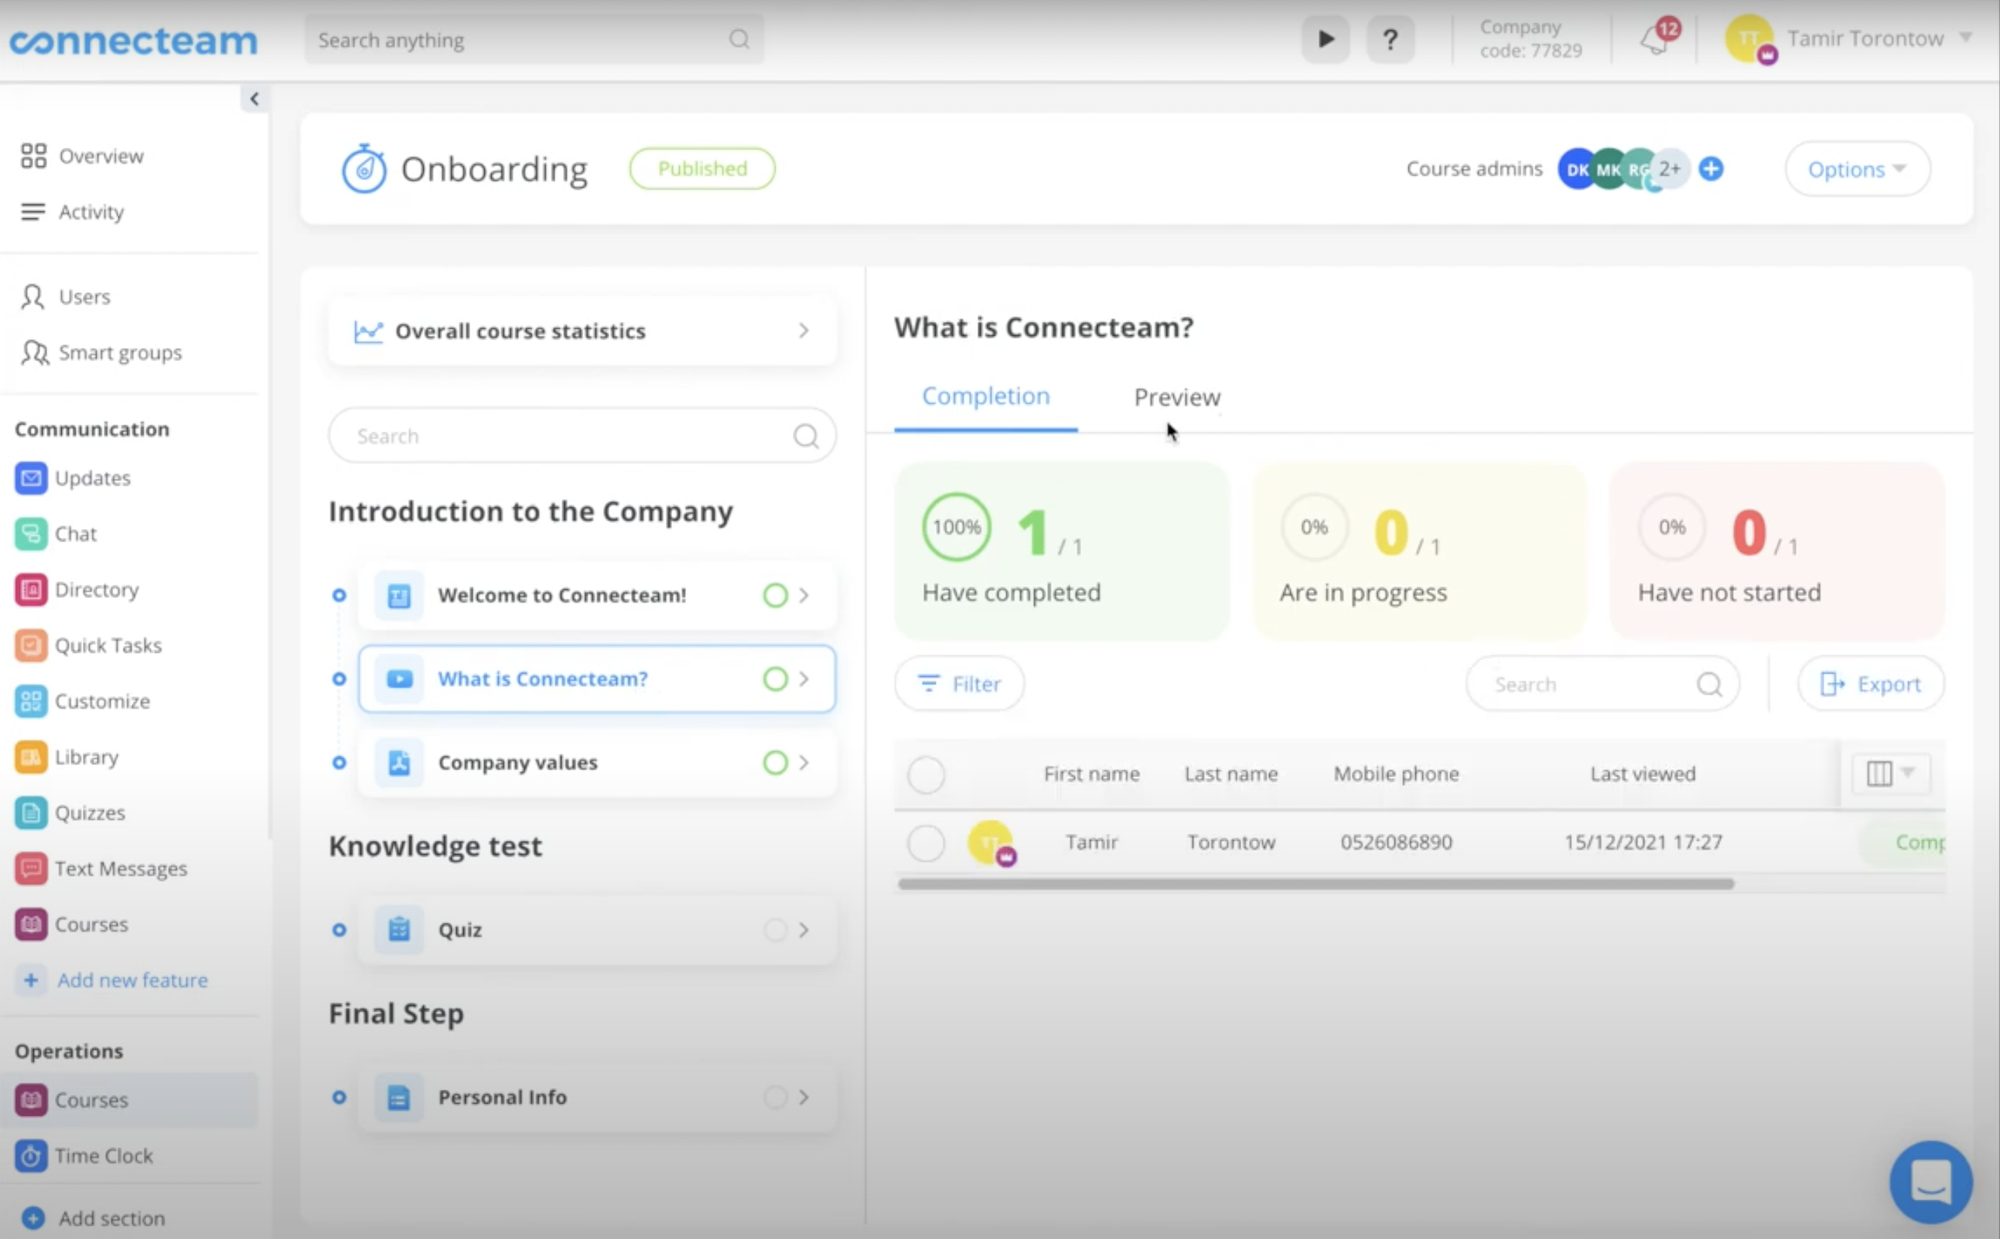Click the DK course admin avatar

coord(1576,169)
